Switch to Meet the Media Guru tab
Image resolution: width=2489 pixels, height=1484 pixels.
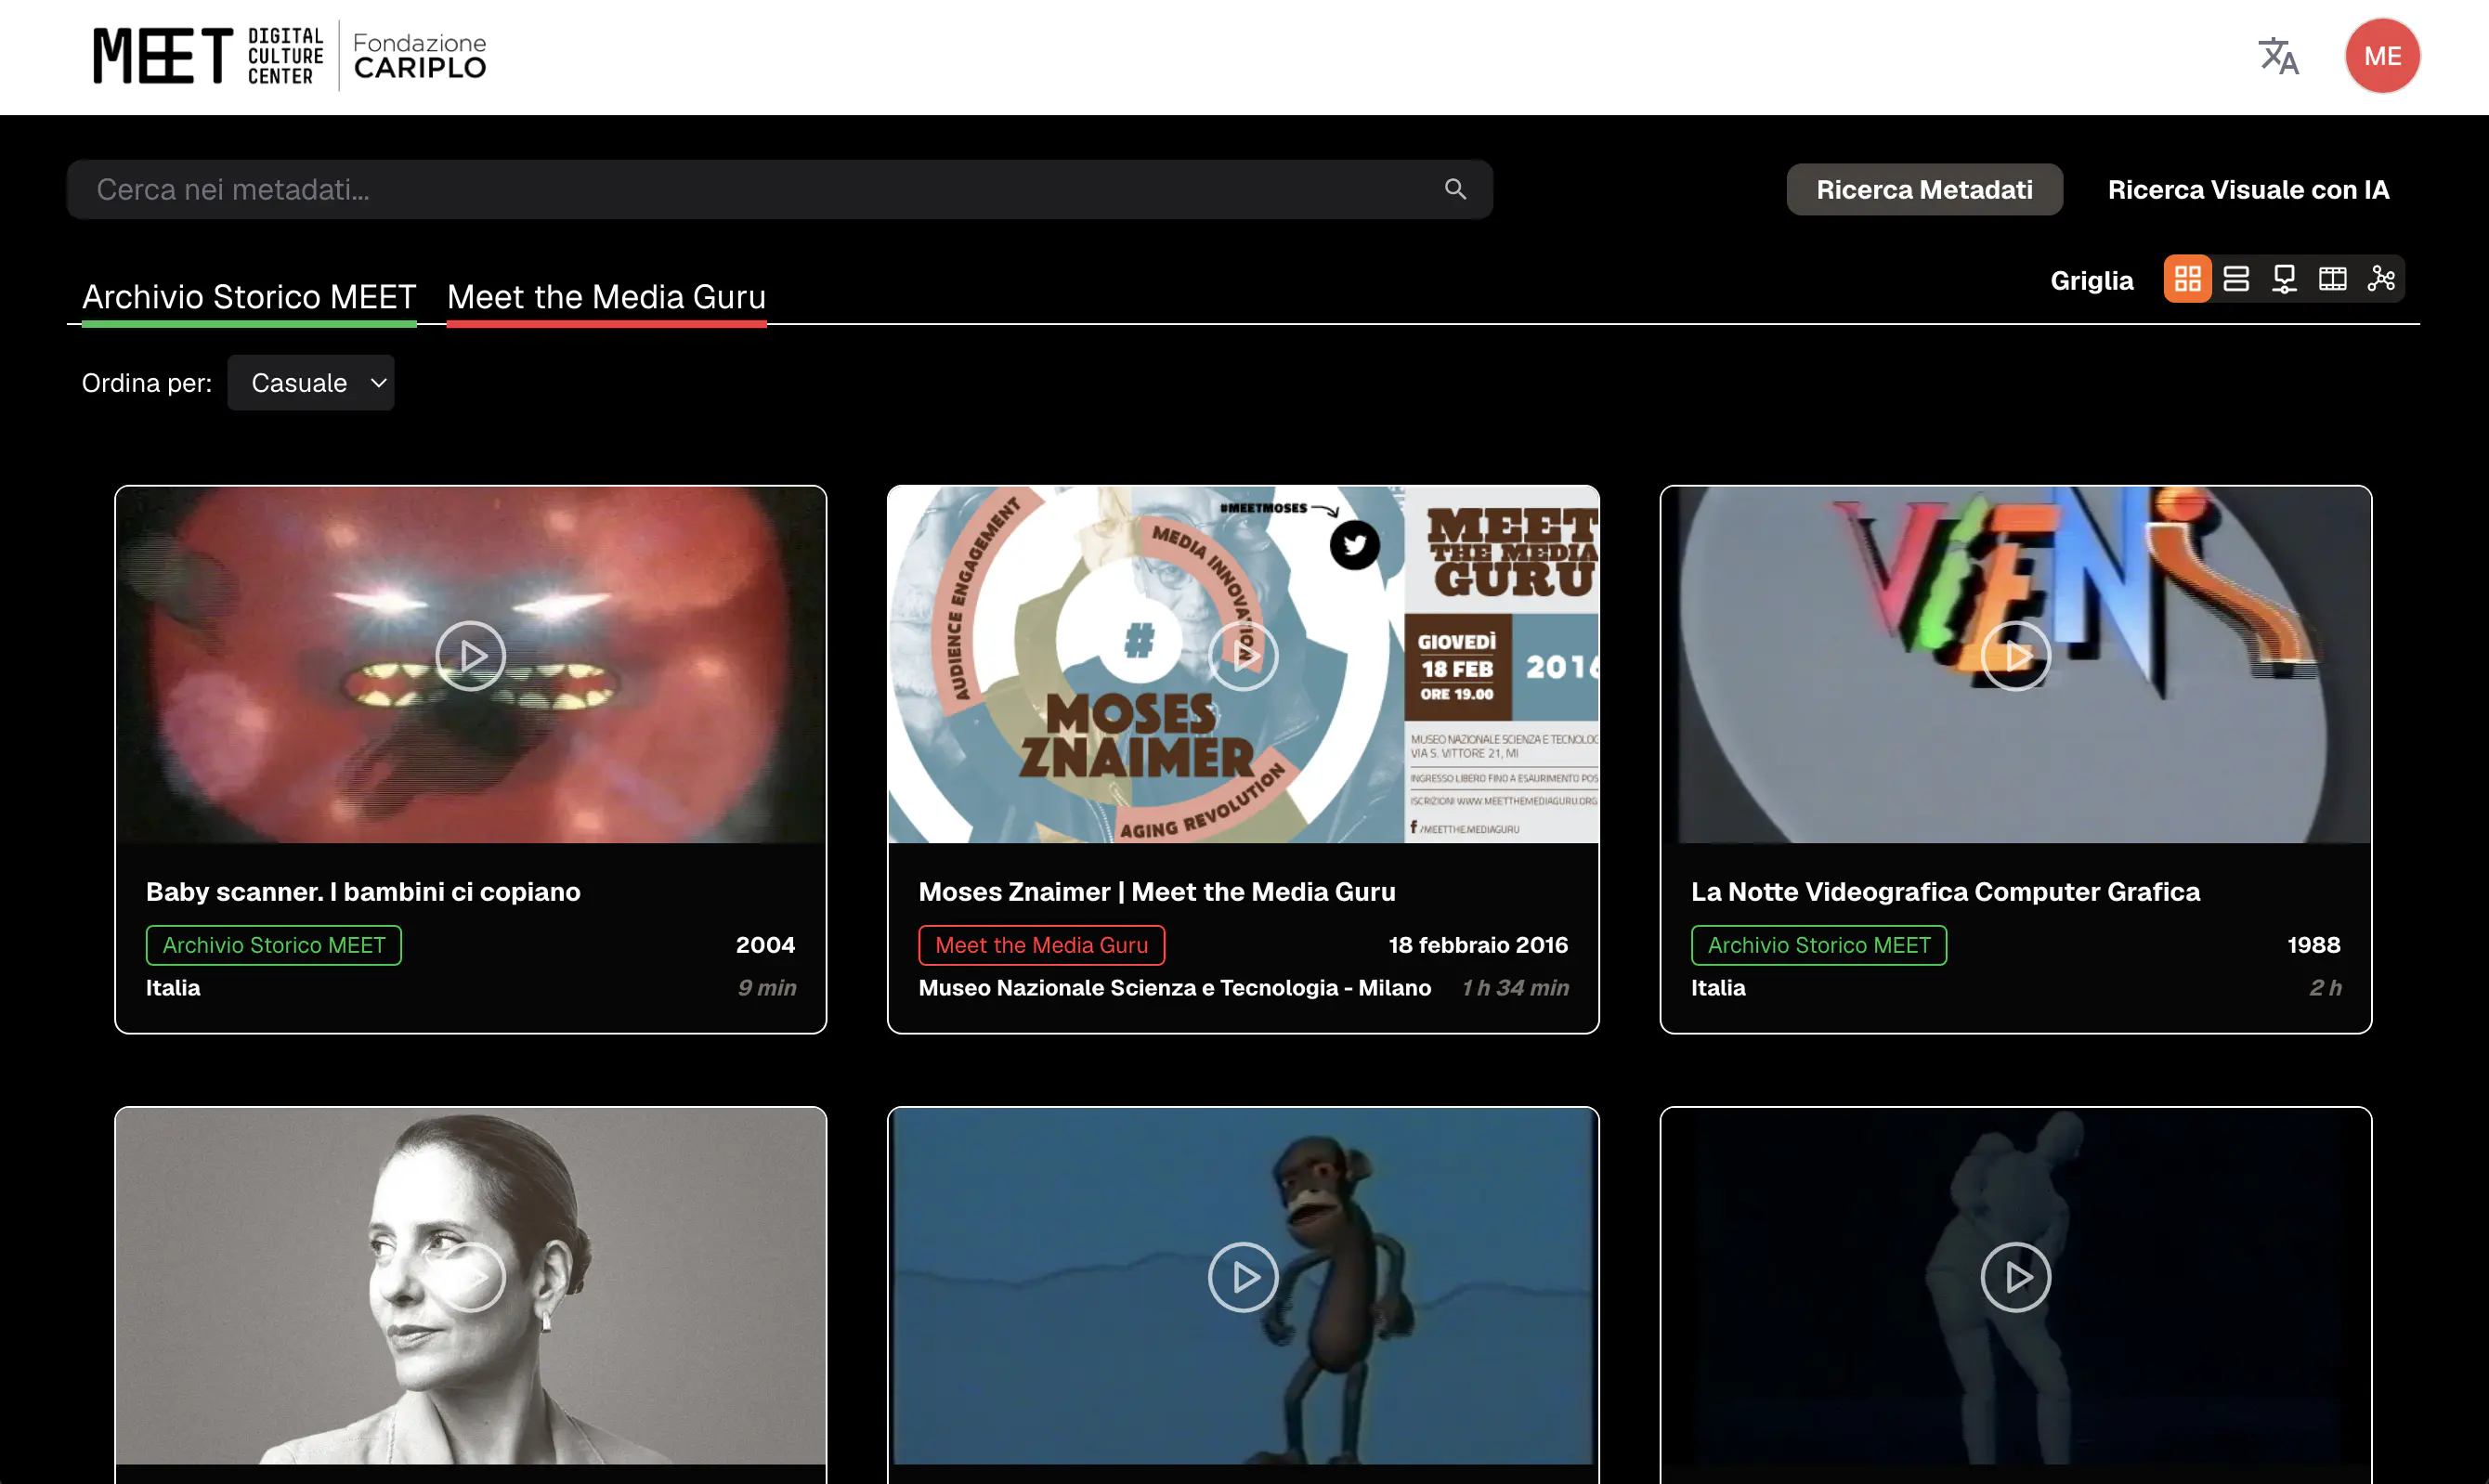(606, 298)
